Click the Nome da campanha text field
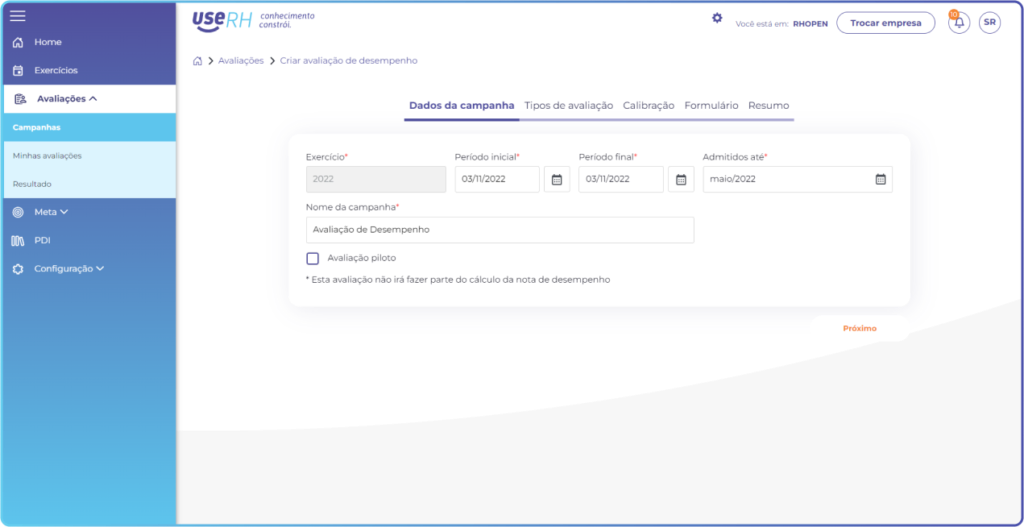Image resolution: width=1024 pixels, height=527 pixels. coord(500,230)
